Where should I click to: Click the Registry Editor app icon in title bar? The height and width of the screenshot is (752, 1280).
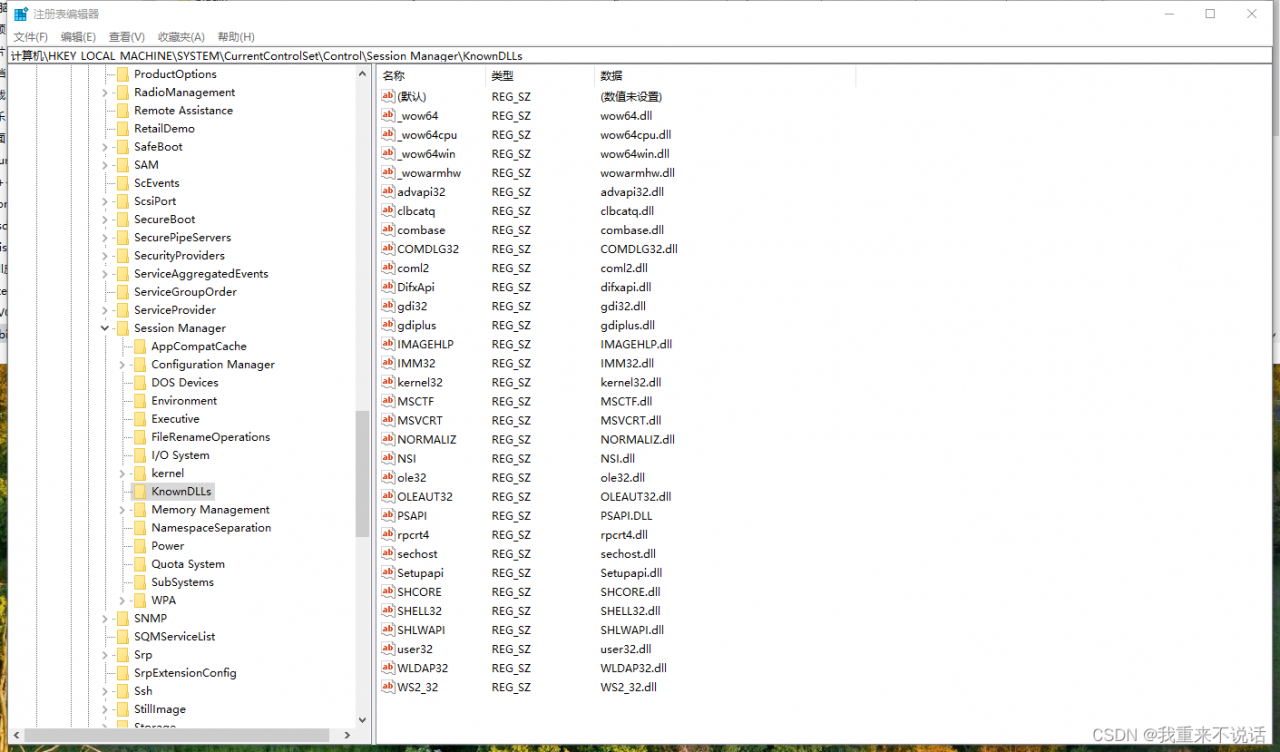coord(21,14)
